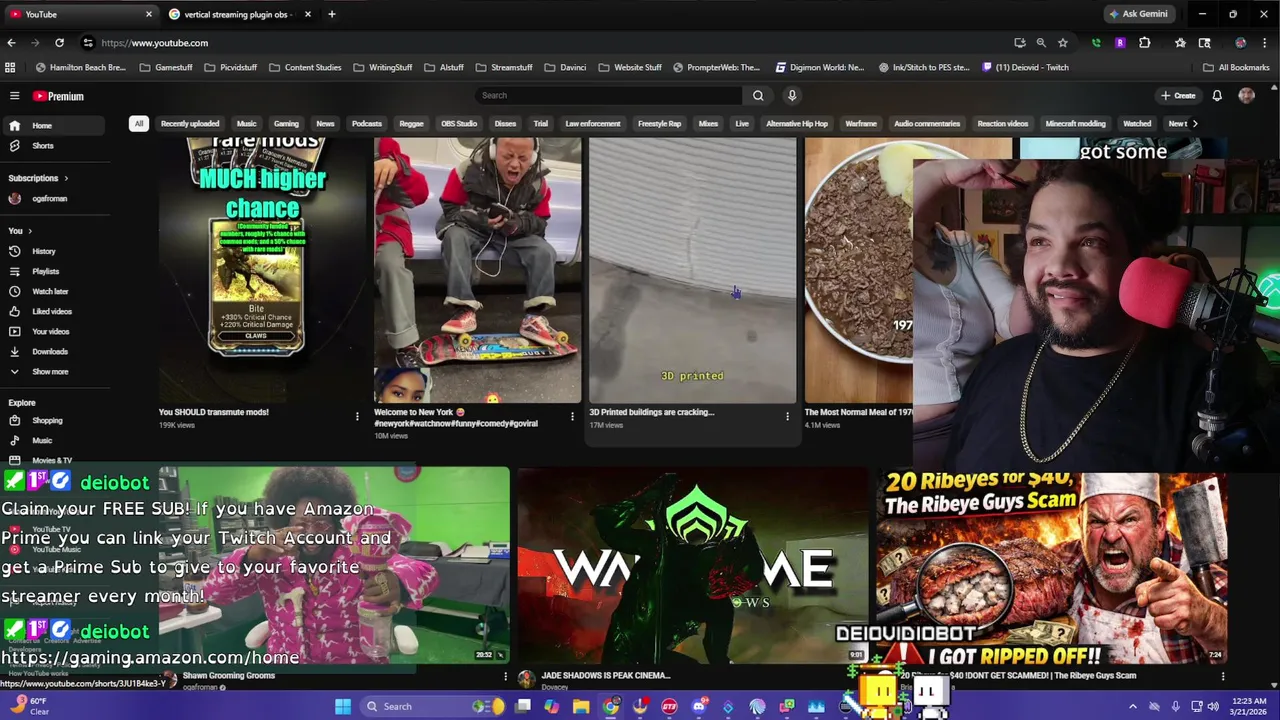1280x720 pixels.
Task: Open Discord from the taskbar
Action: click(699, 706)
